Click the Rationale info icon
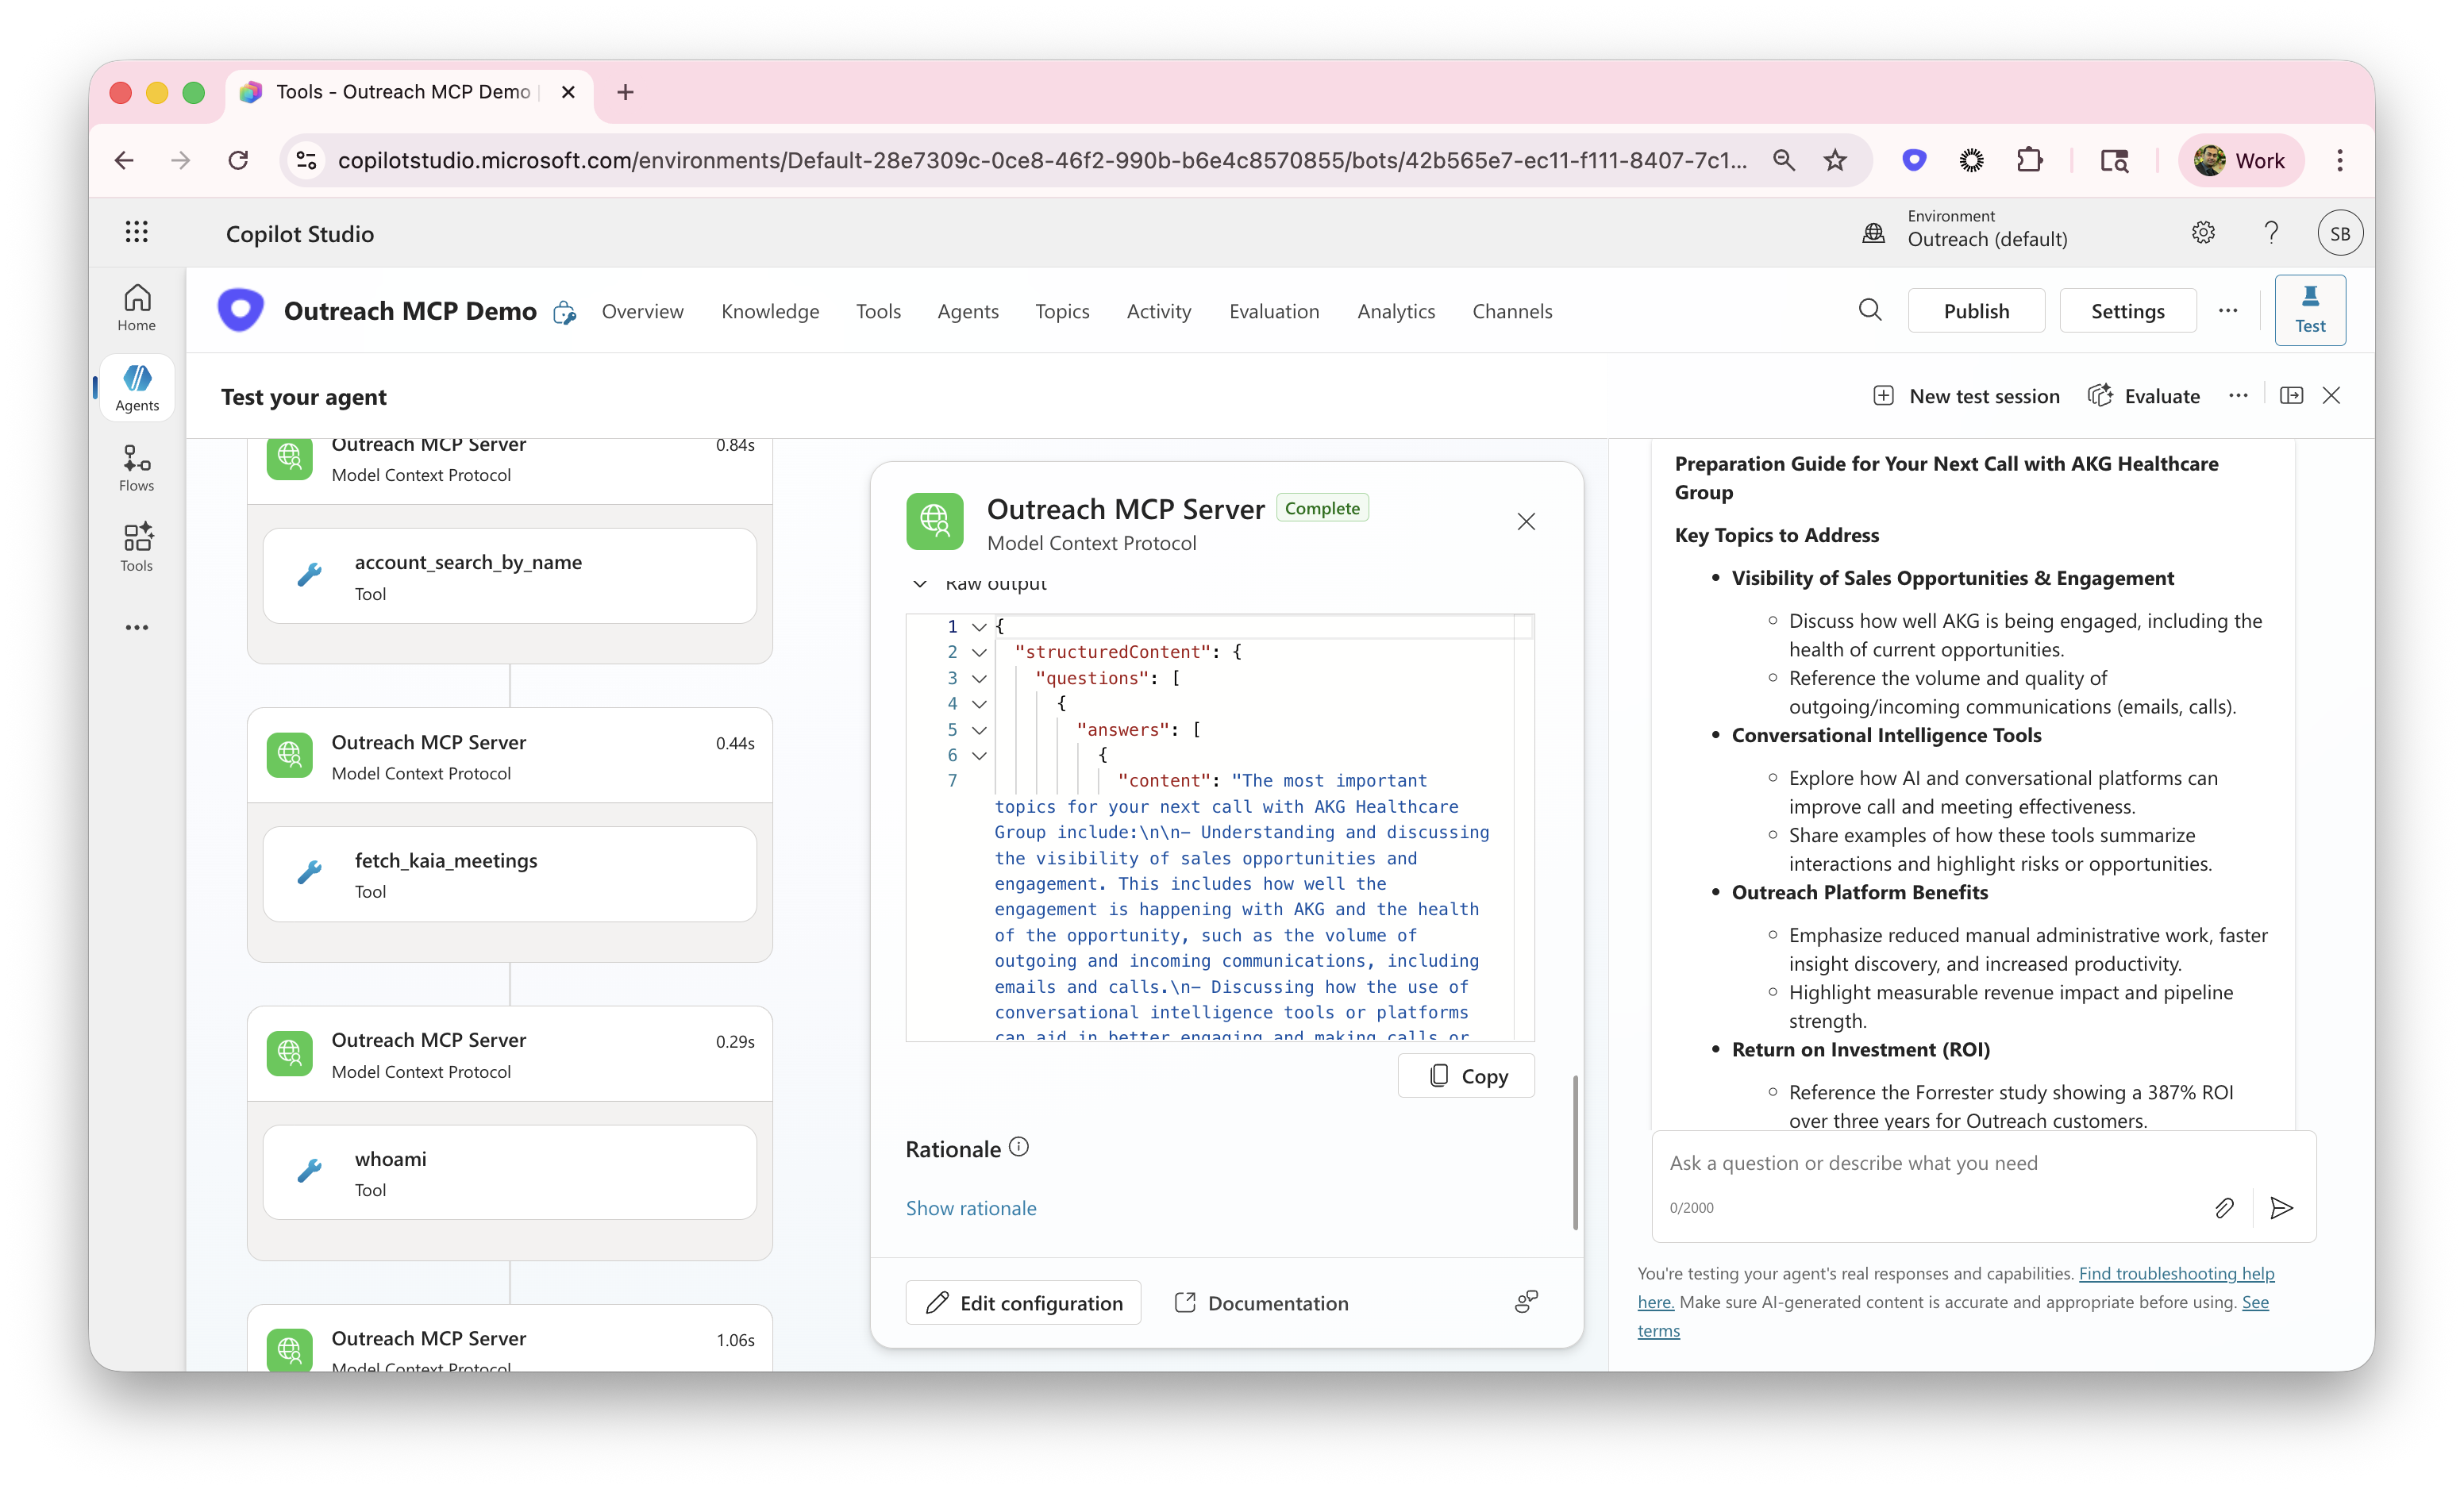2464x1489 pixels. point(1018,1147)
